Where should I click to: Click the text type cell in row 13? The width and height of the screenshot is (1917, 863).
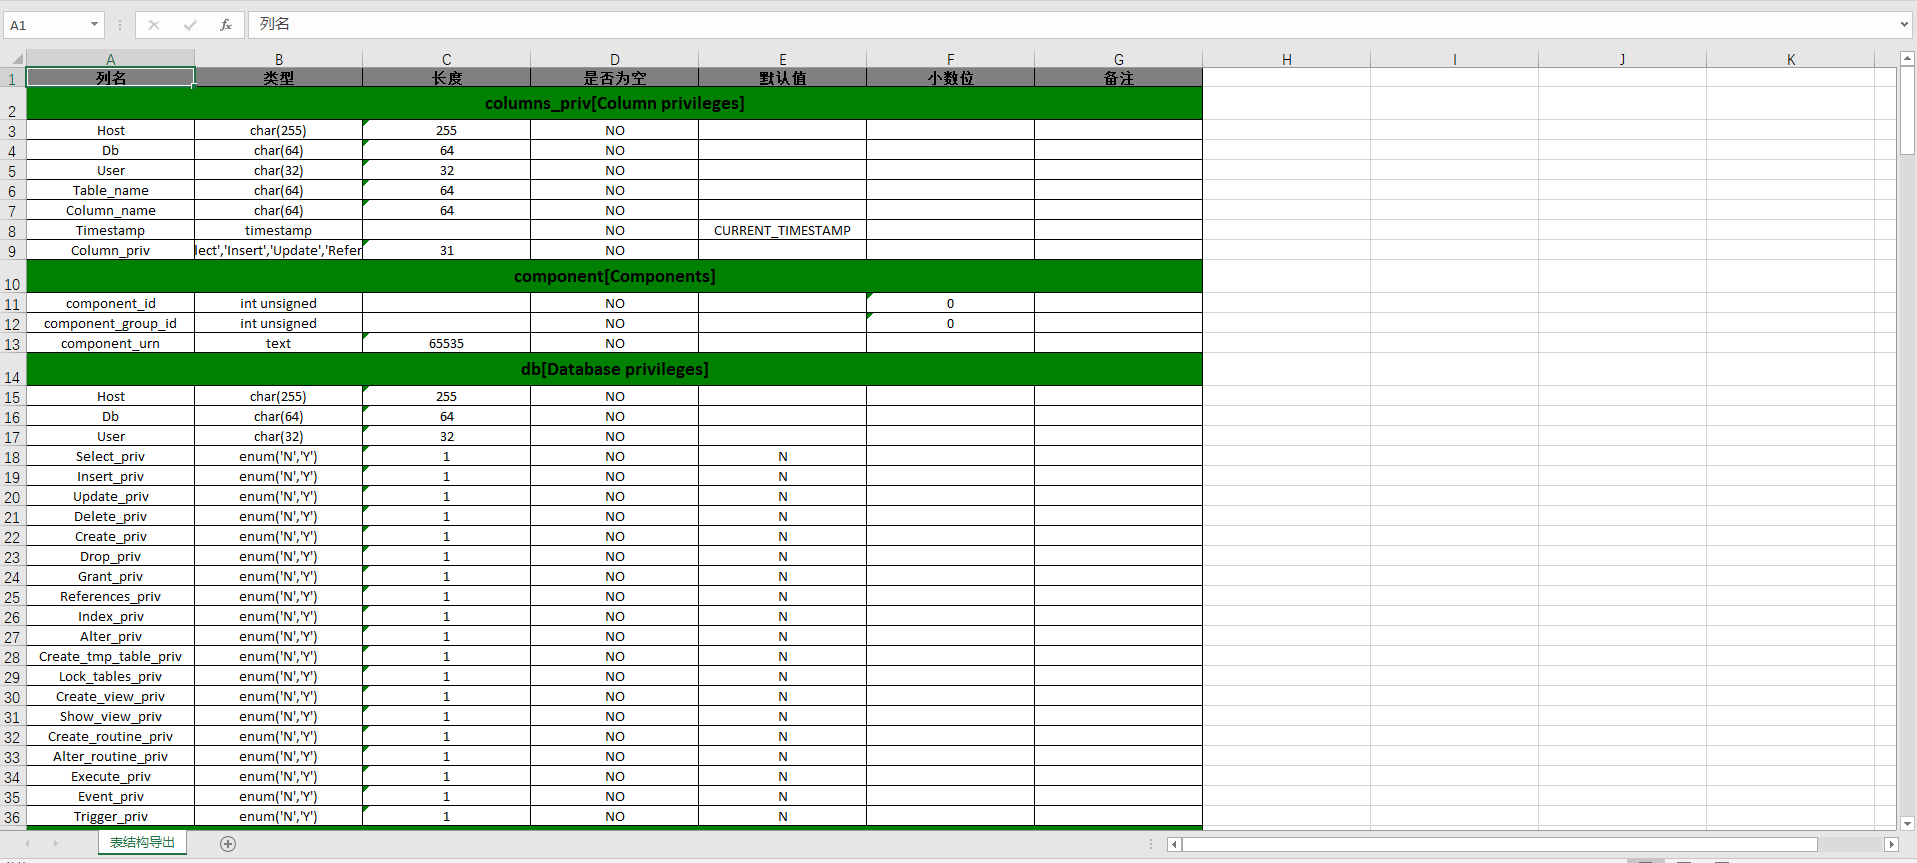[x=279, y=344]
